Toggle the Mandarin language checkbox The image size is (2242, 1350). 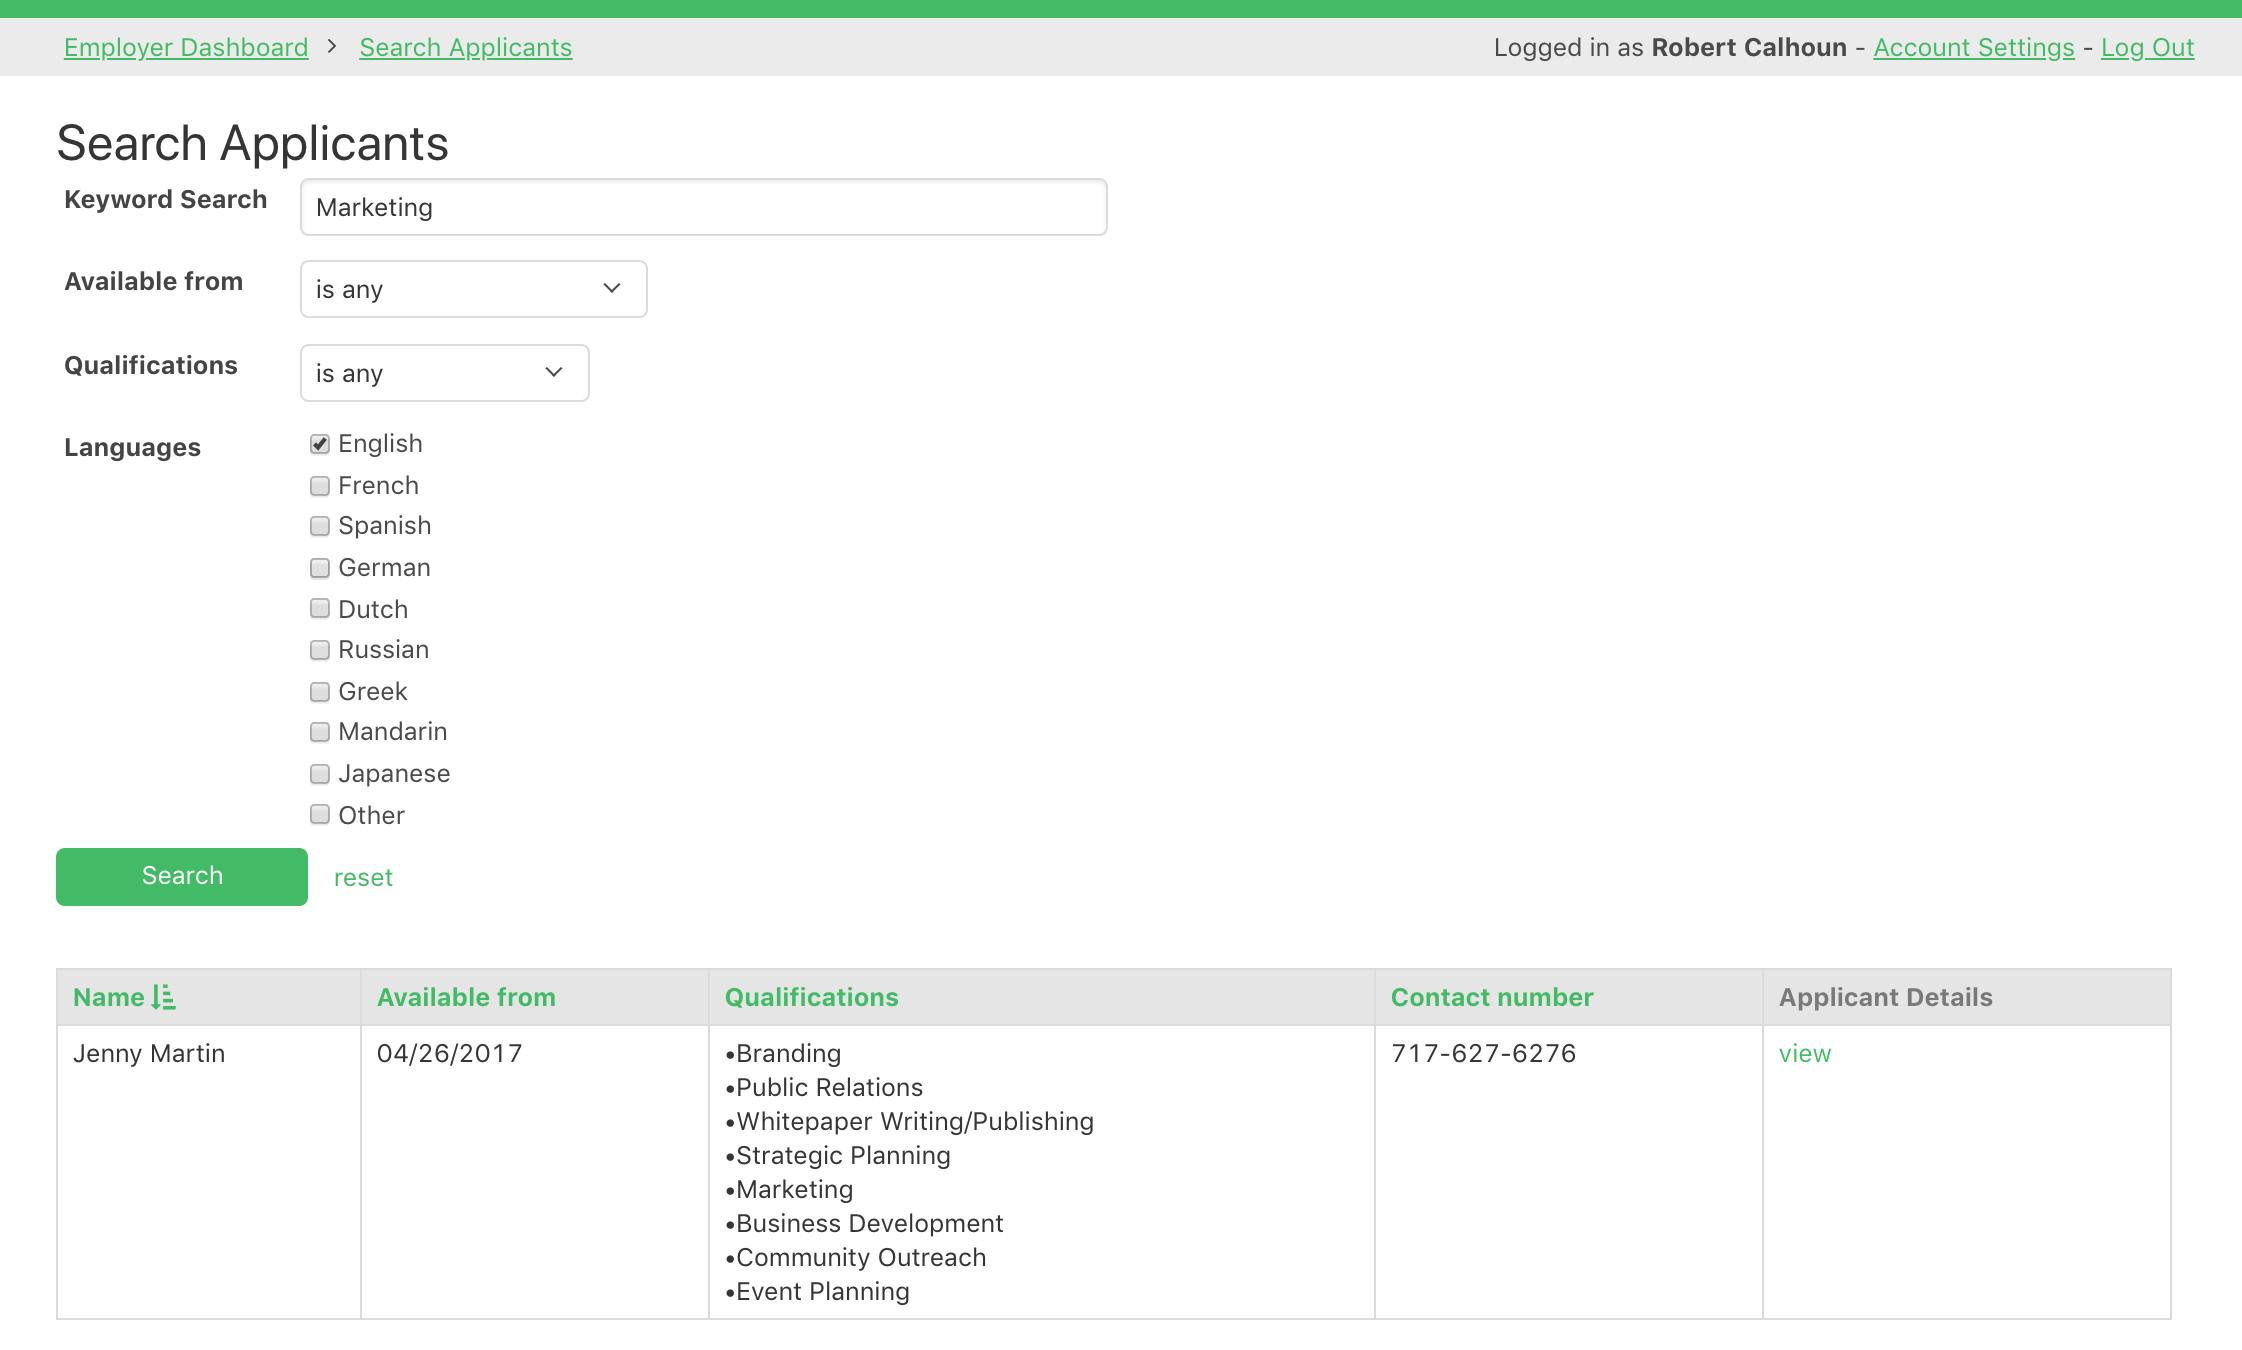tap(320, 731)
